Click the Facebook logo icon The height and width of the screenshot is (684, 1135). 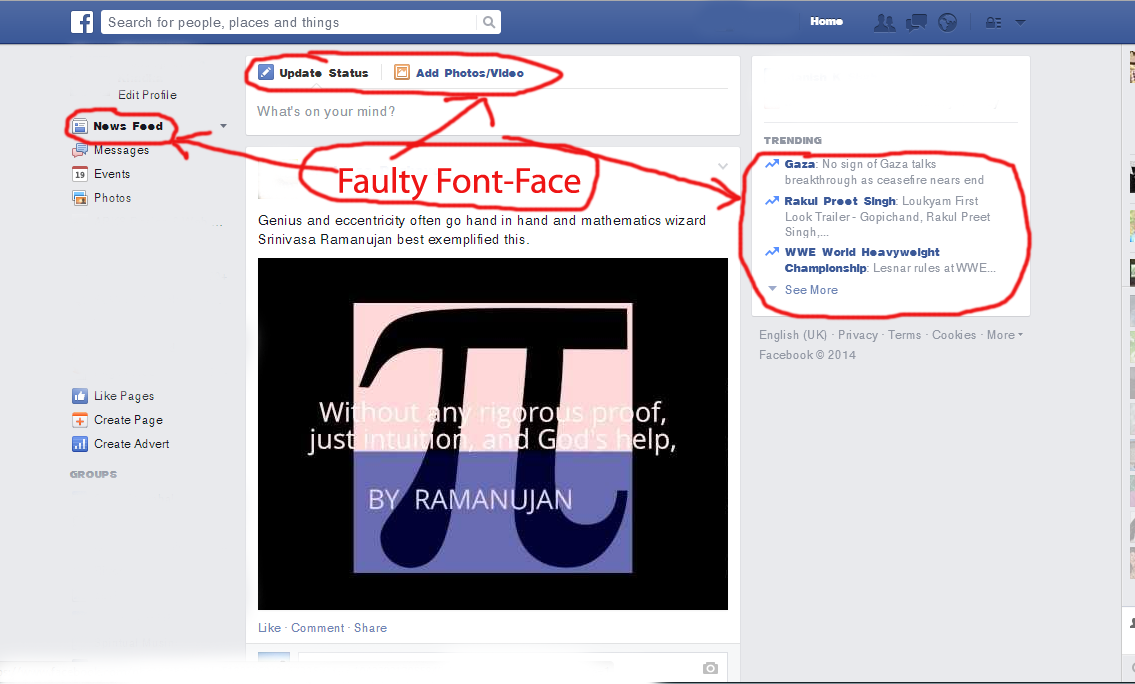click(x=82, y=22)
